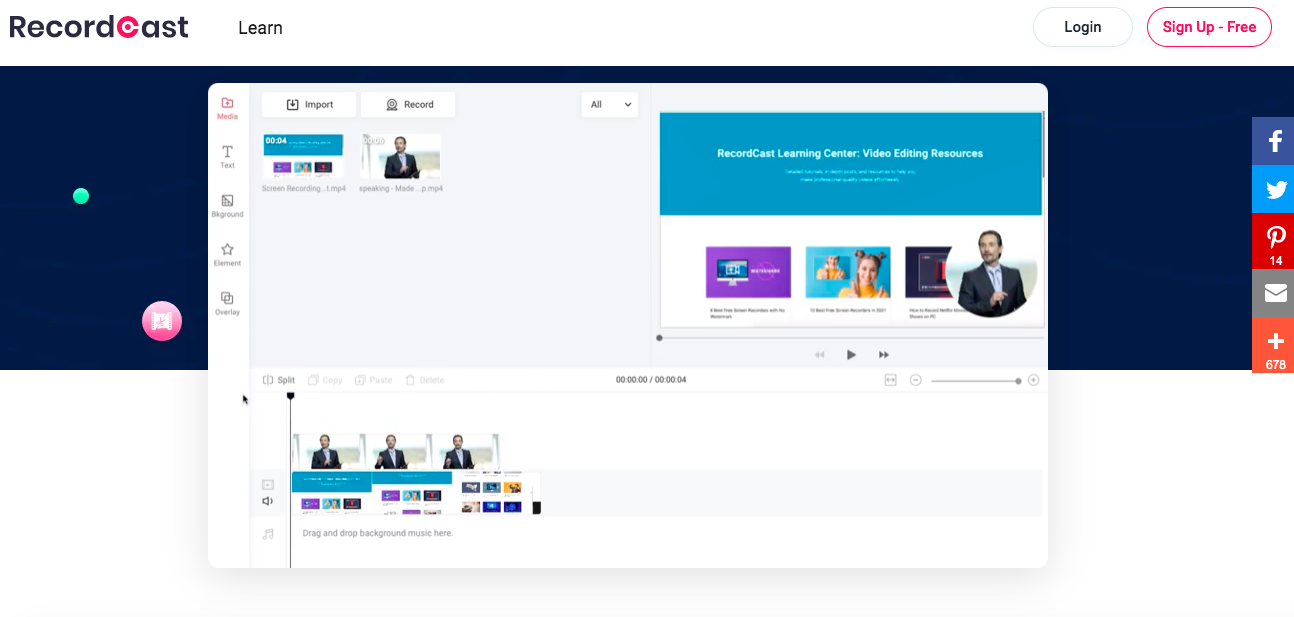The height and width of the screenshot is (617, 1294).
Task: Play the preview video
Action: tap(851, 354)
